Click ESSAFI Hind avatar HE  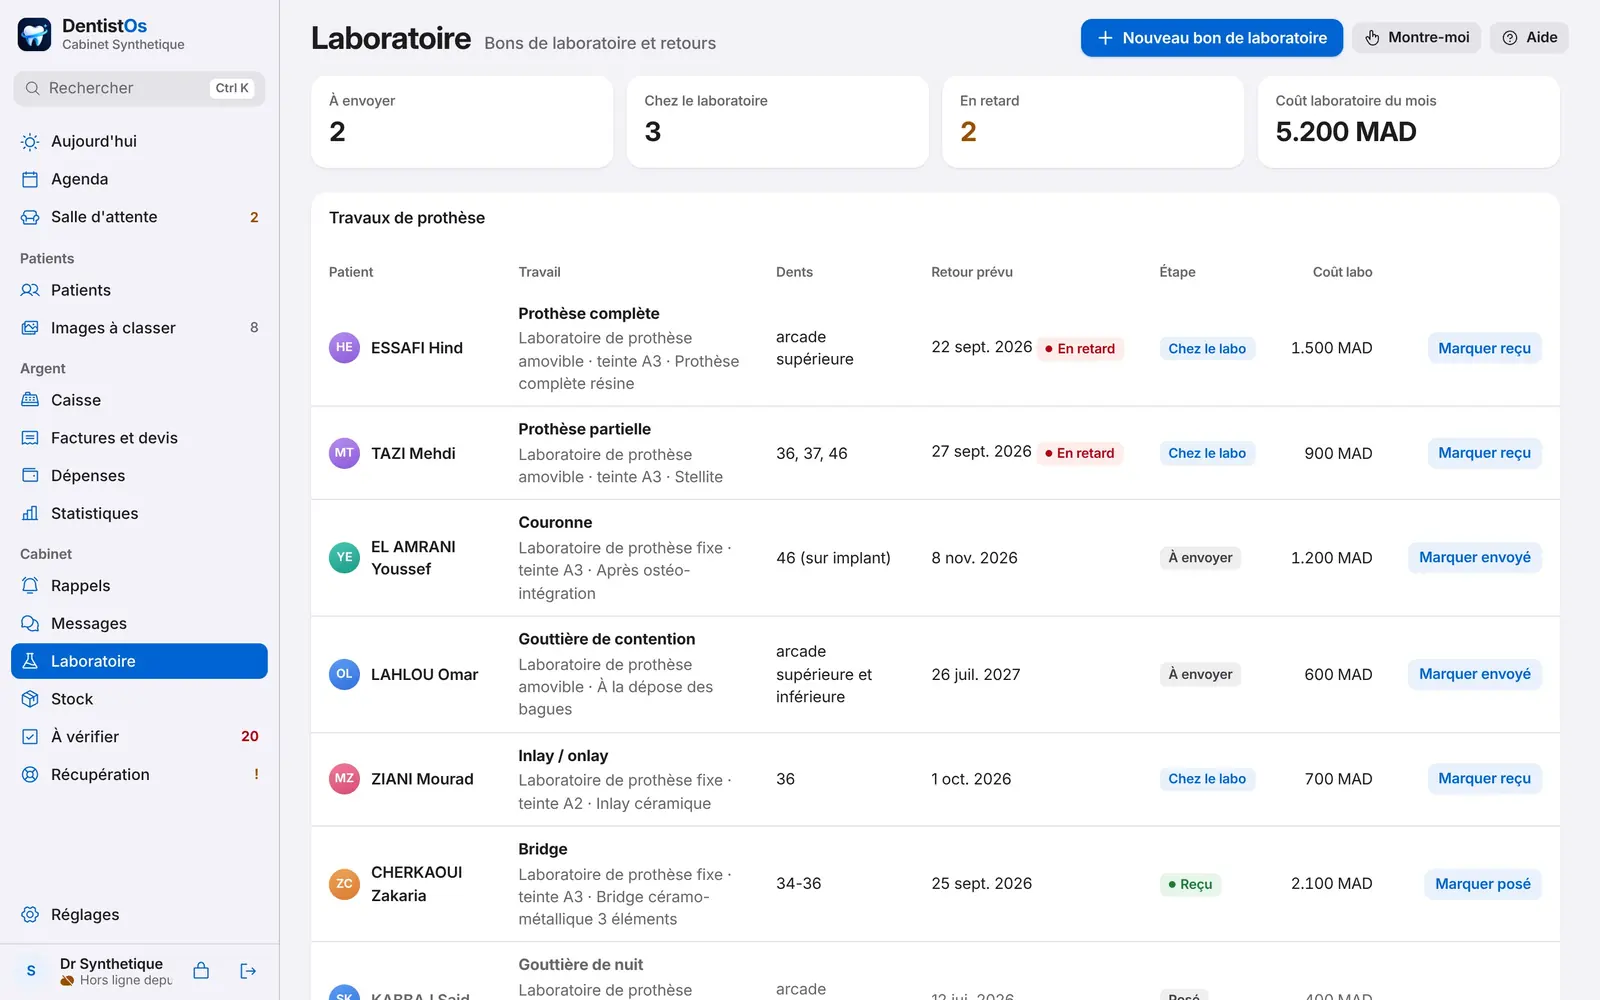coord(344,348)
